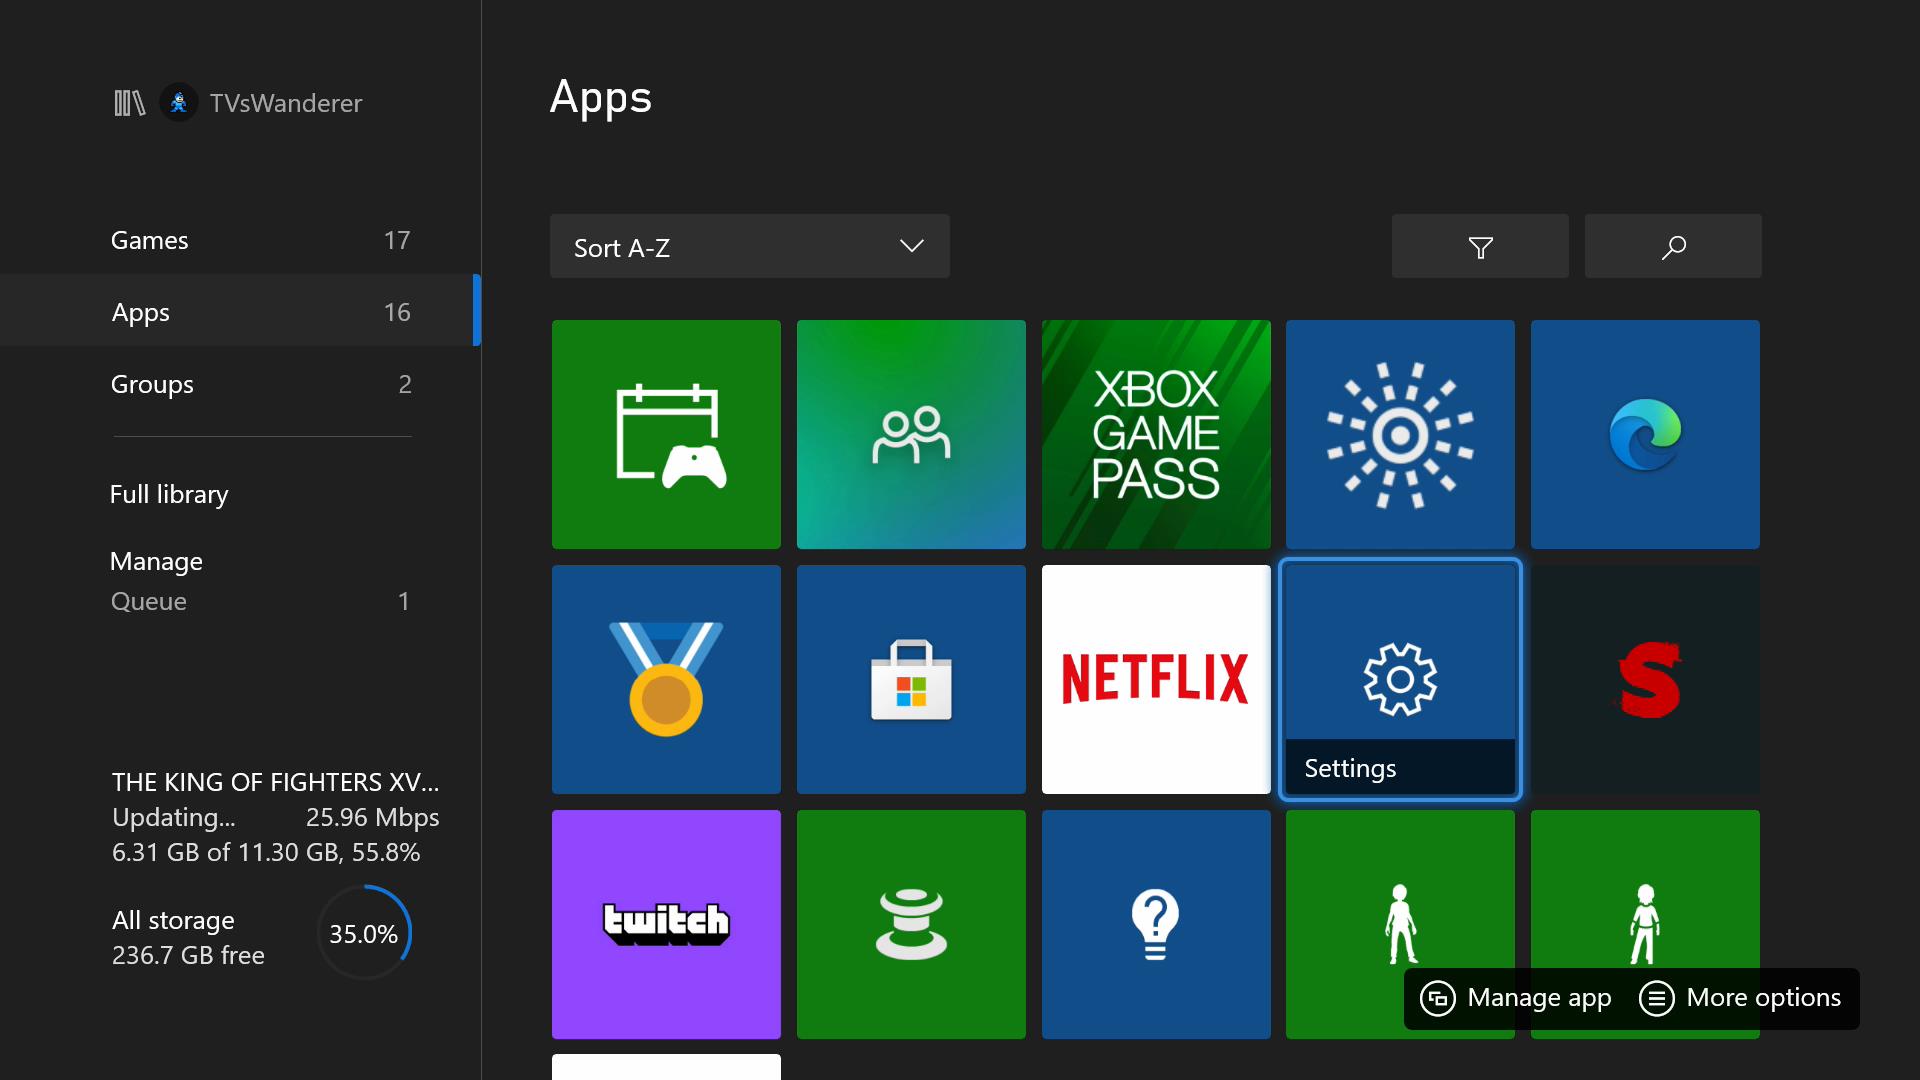Screen dimensions: 1920x1080
Task: Open Full library link
Action: [170, 494]
